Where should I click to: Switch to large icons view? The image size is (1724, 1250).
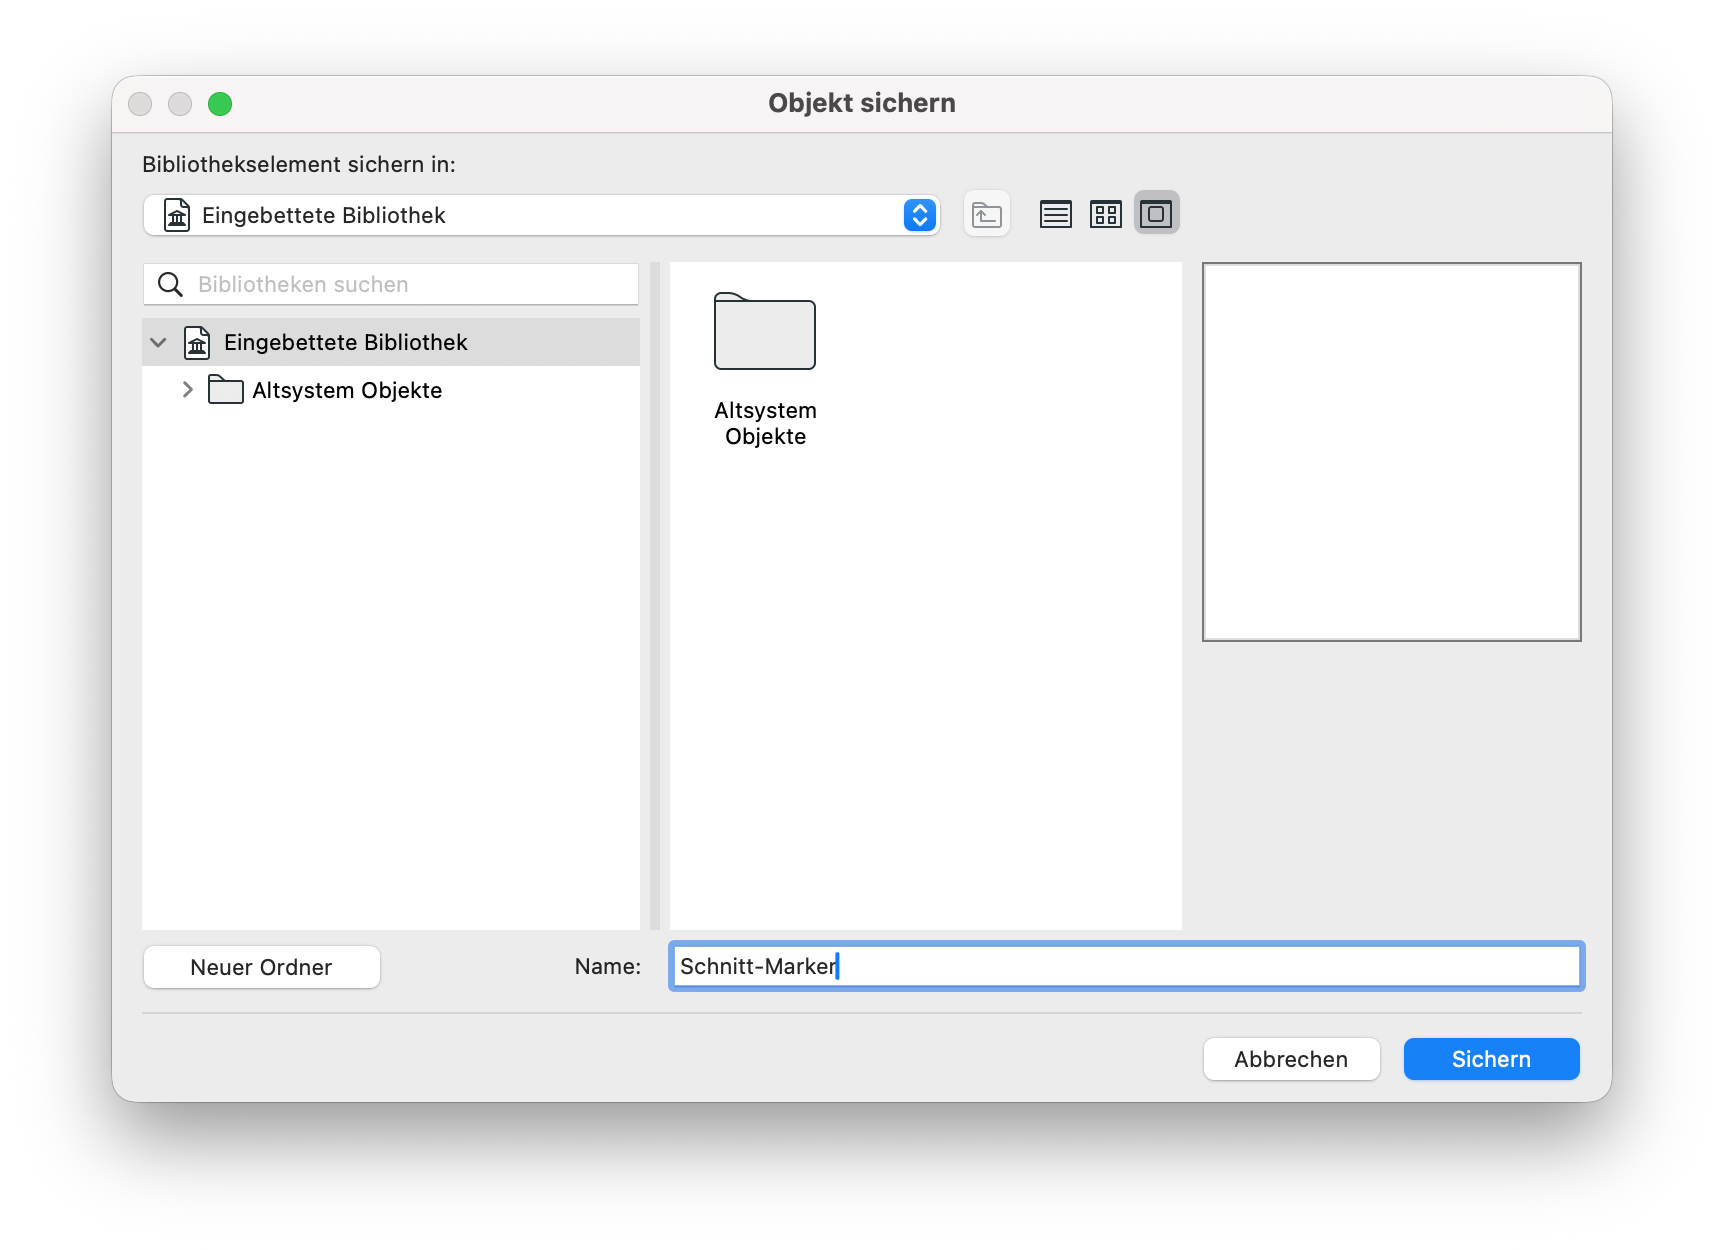pyautogui.click(x=1156, y=214)
